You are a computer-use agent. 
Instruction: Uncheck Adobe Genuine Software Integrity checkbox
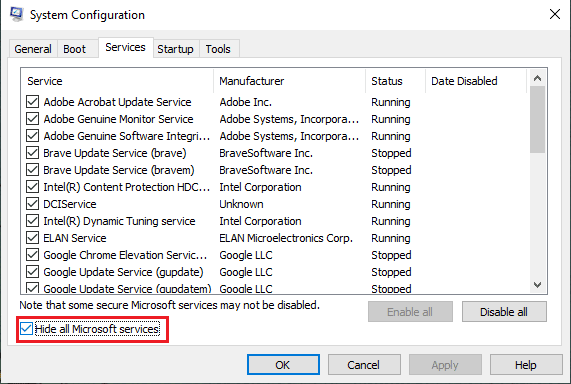point(32,136)
